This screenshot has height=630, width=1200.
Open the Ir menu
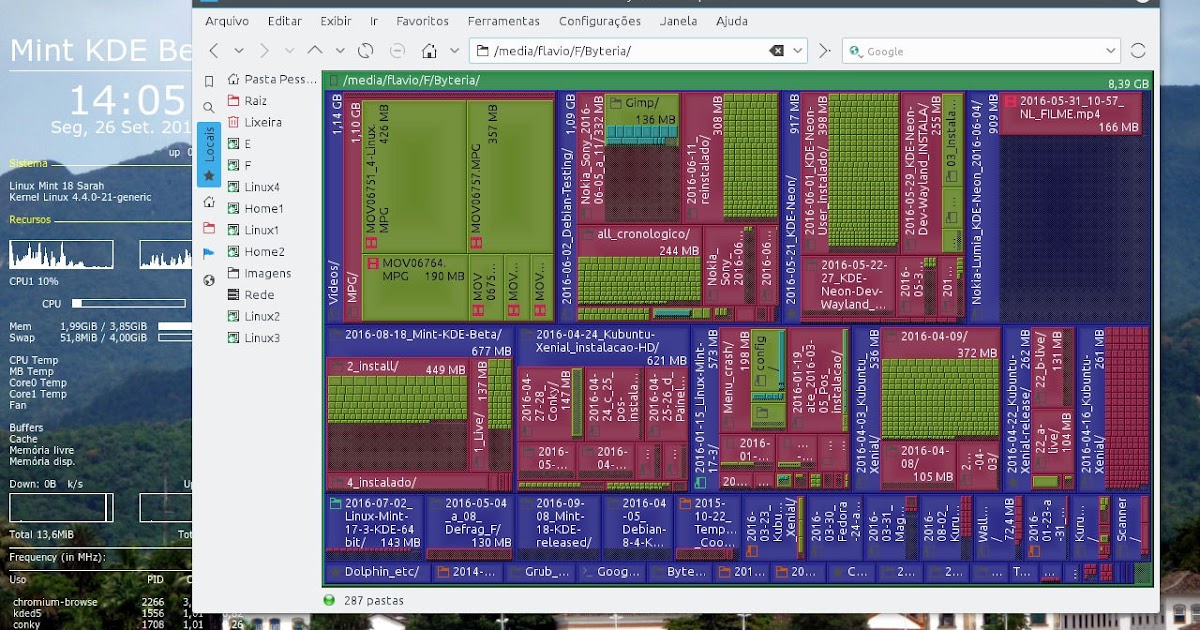374,21
